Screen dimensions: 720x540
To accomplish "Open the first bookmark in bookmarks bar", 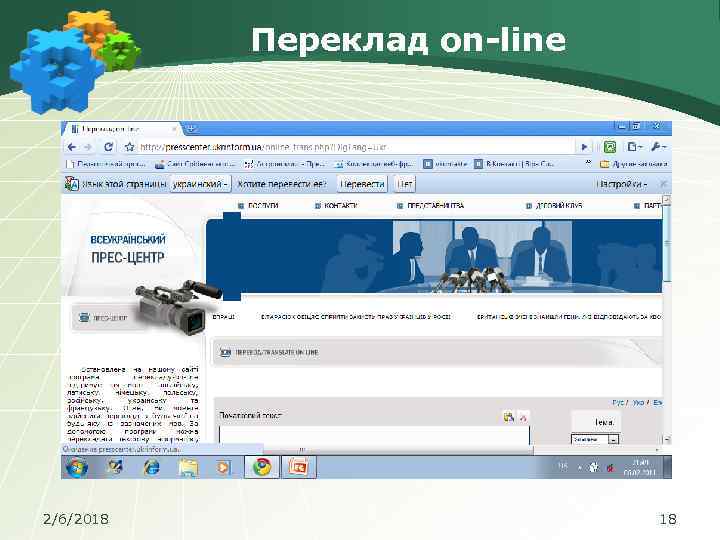I will coord(107,163).
